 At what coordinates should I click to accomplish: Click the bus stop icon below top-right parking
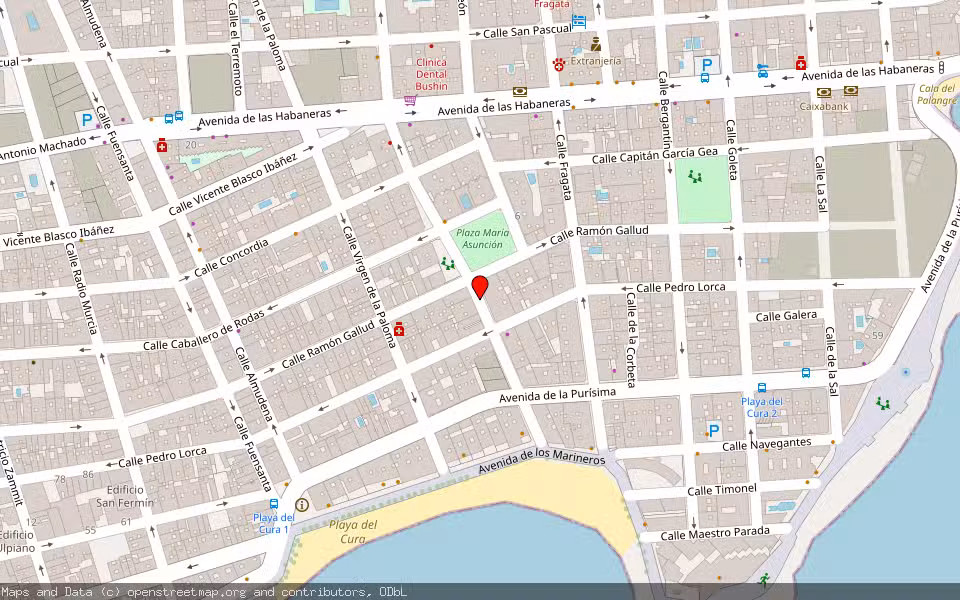click(705, 78)
